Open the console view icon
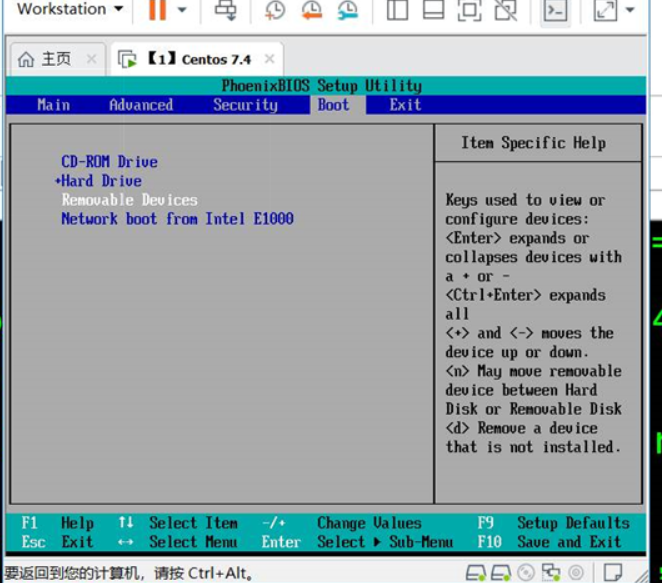The width and height of the screenshot is (662, 583). point(555,10)
